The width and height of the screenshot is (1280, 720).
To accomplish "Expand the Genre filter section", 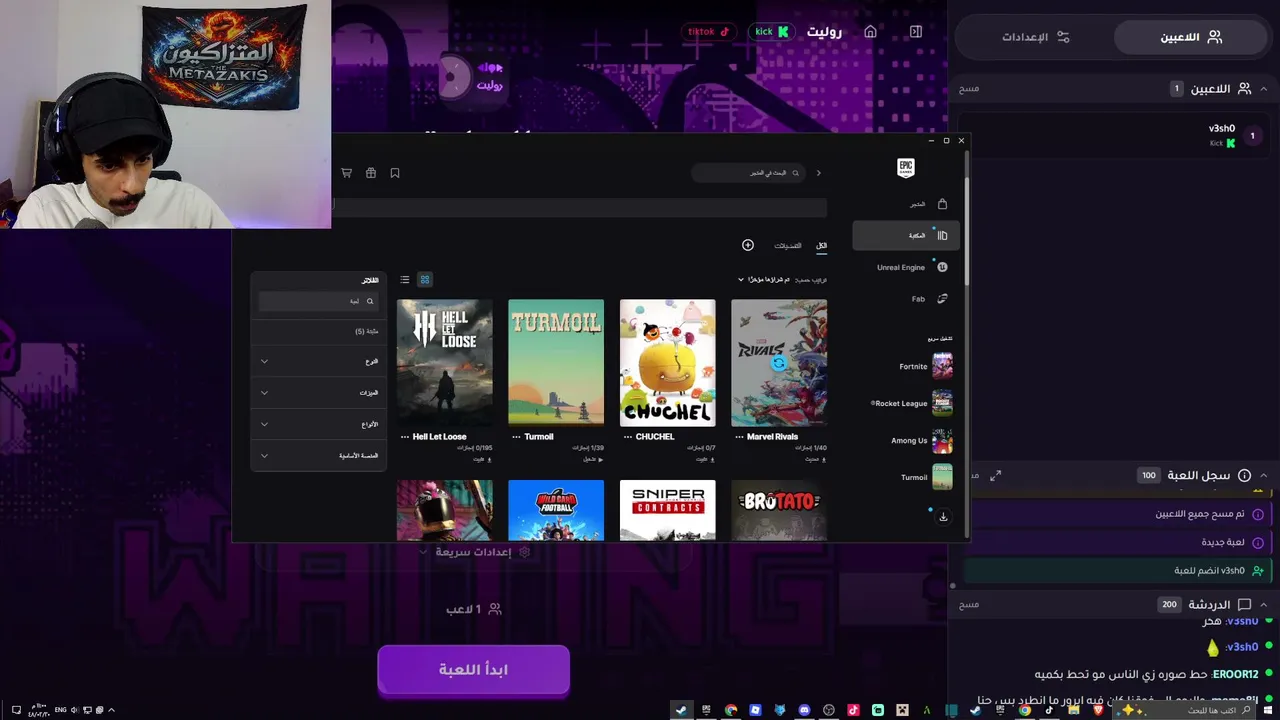I will coord(318,361).
